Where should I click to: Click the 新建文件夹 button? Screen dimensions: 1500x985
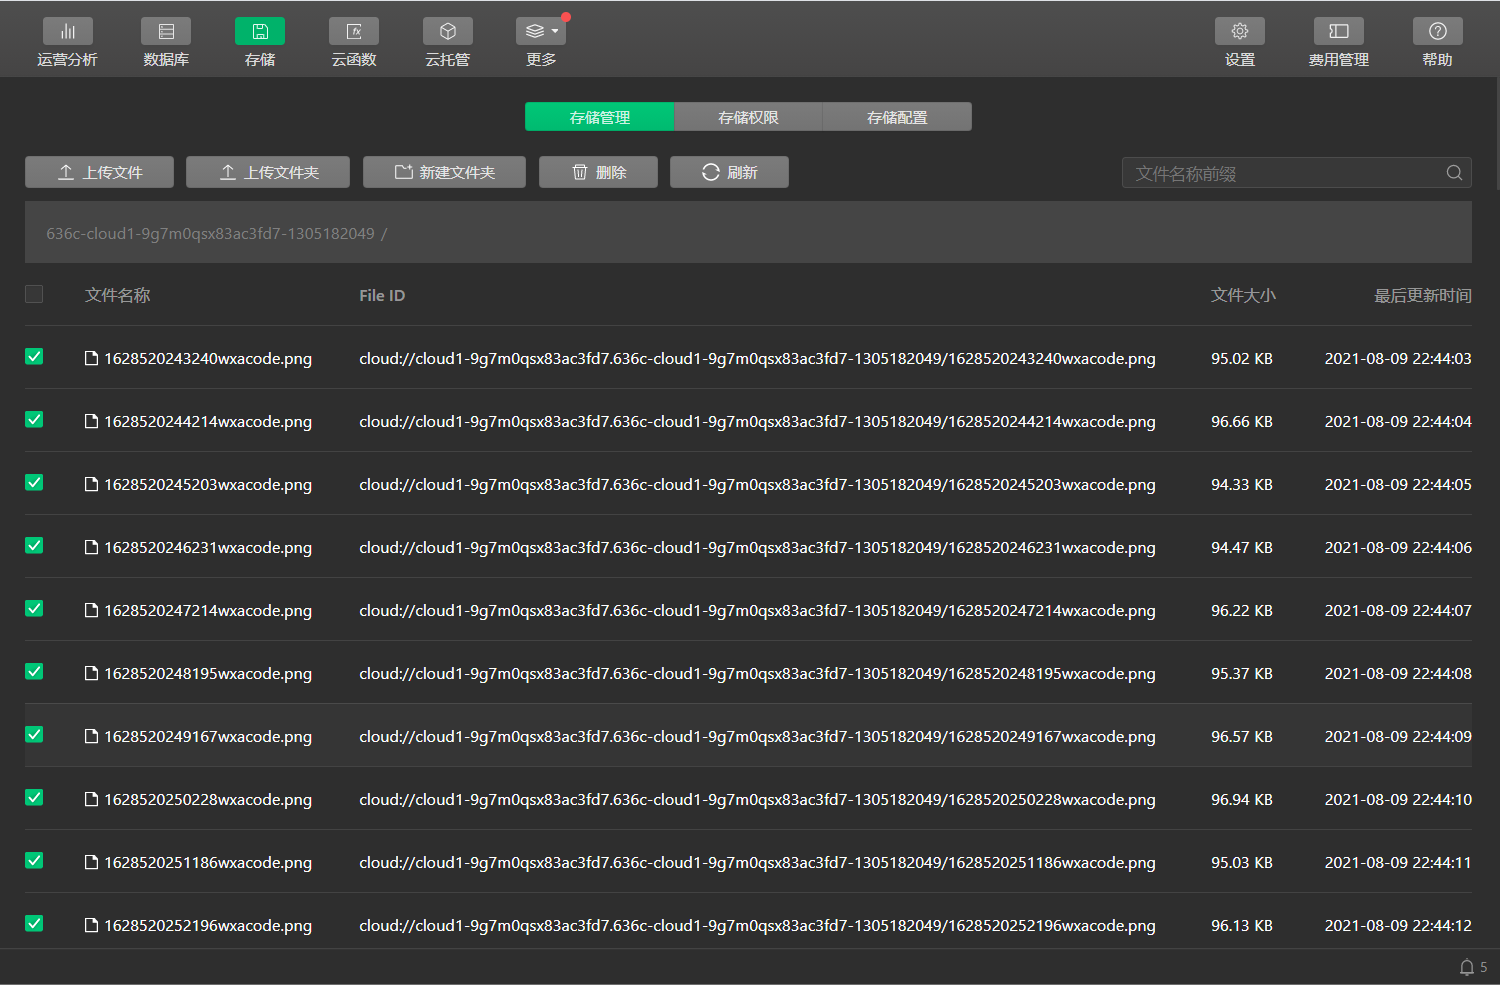point(445,172)
